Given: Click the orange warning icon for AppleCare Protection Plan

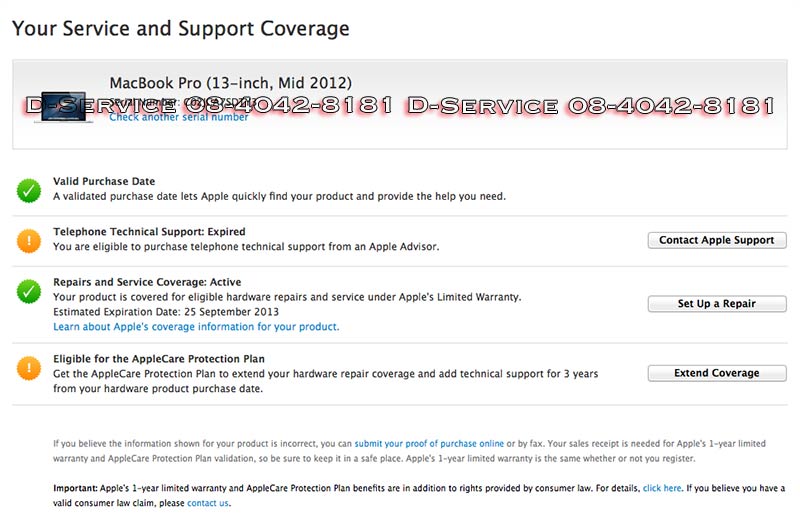Looking at the screenshot, I should click(29, 368).
